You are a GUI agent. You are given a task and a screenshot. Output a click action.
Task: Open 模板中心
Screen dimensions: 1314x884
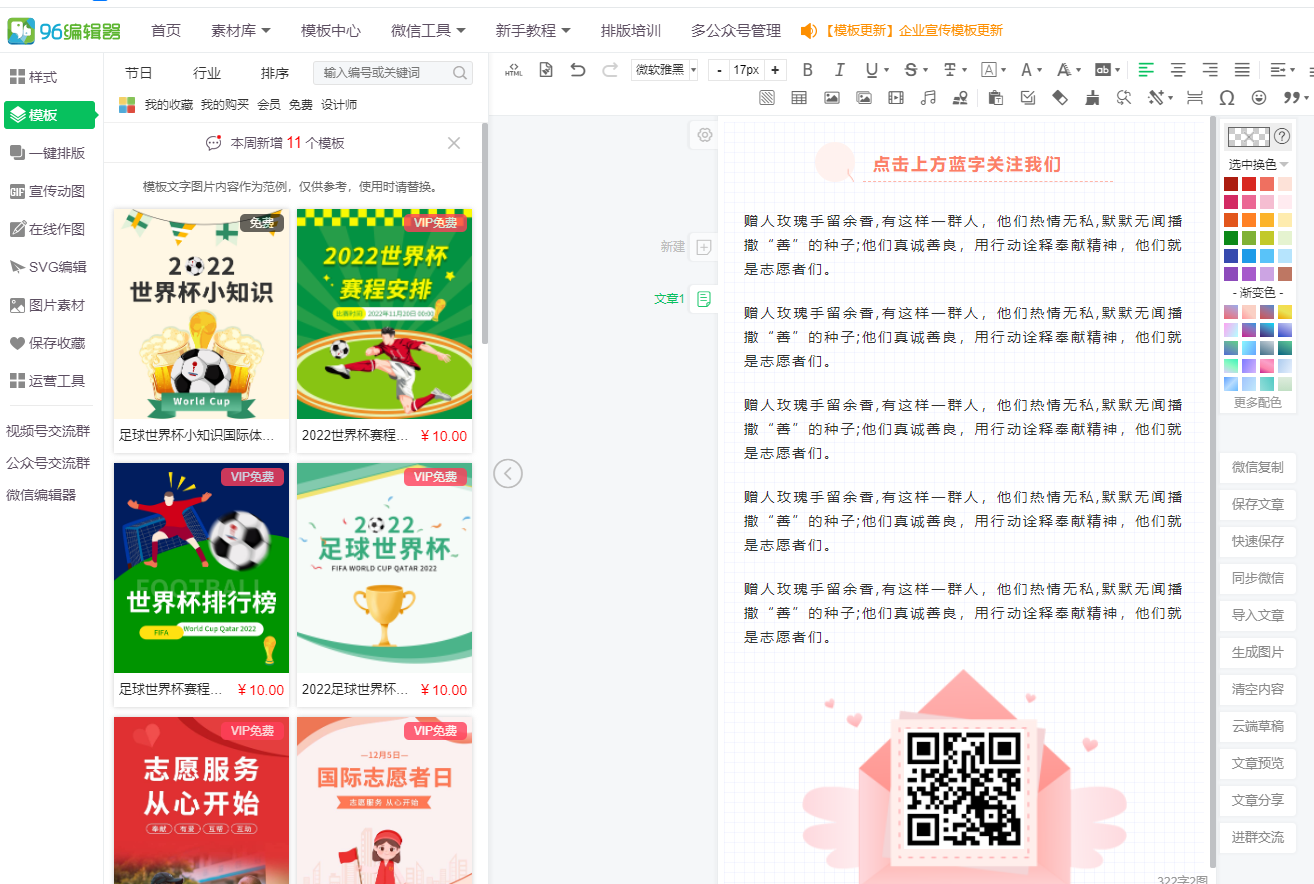click(331, 31)
